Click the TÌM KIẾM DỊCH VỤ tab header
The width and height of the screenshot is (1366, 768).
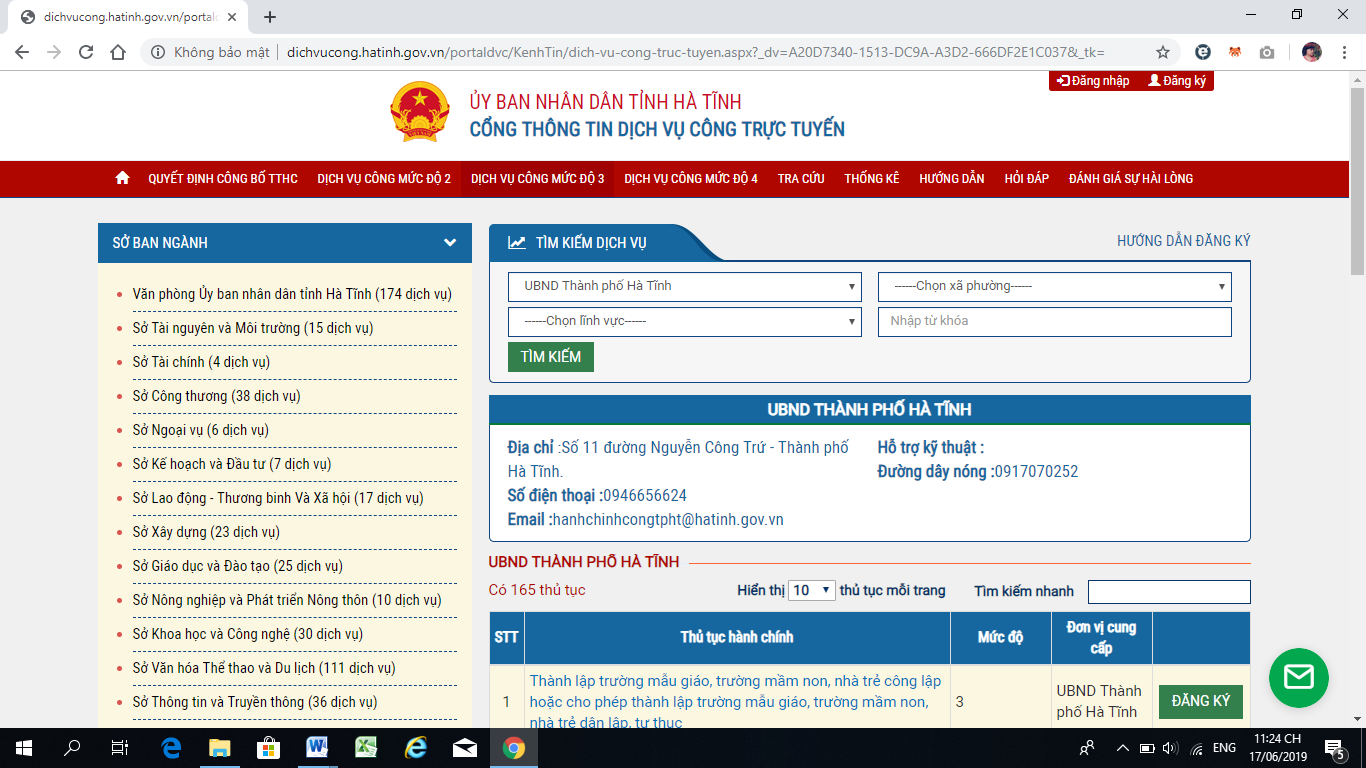point(591,242)
